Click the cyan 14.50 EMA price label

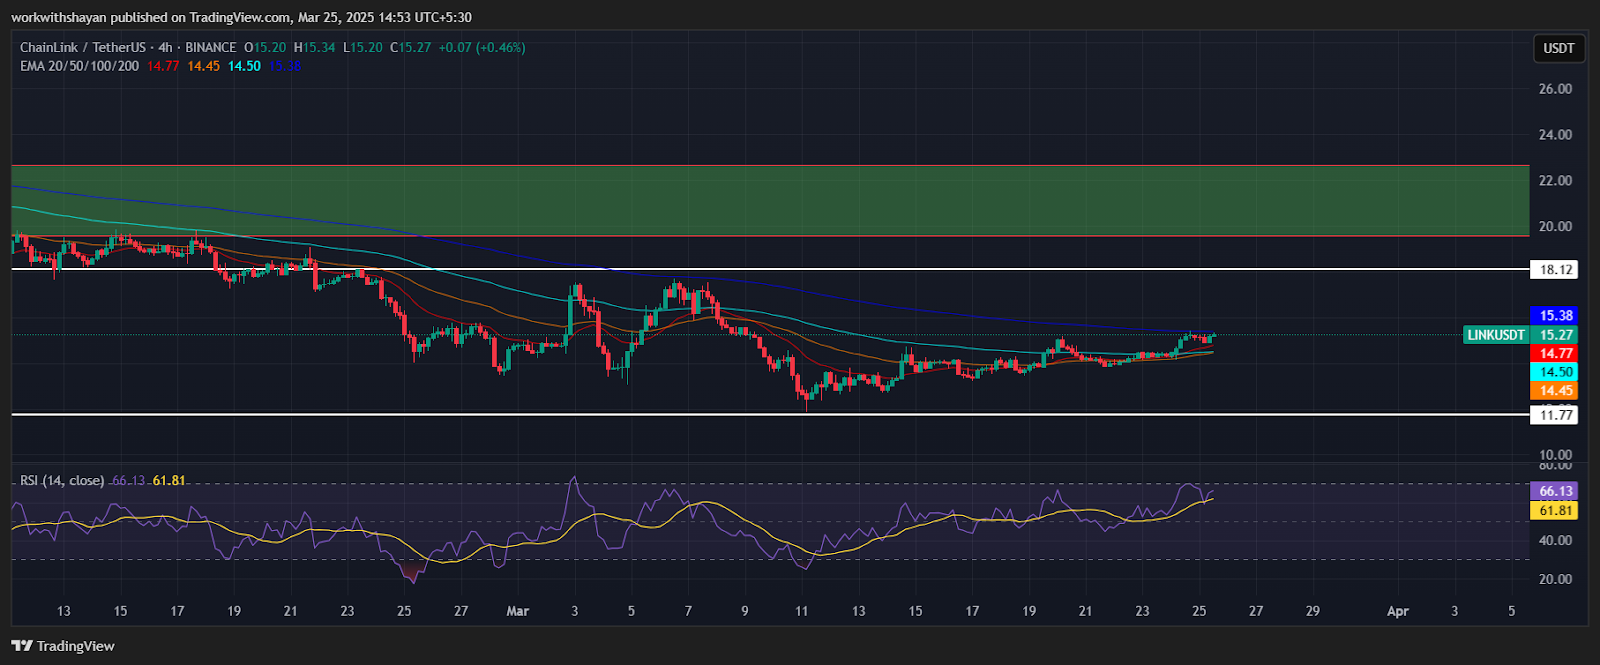point(1555,372)
